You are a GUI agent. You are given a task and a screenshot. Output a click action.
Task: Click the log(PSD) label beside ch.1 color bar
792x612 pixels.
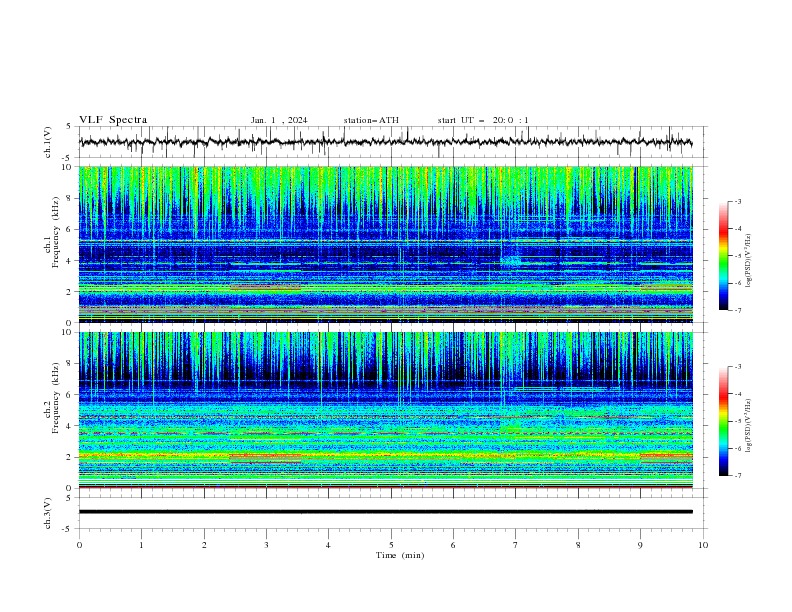(749, 261)
